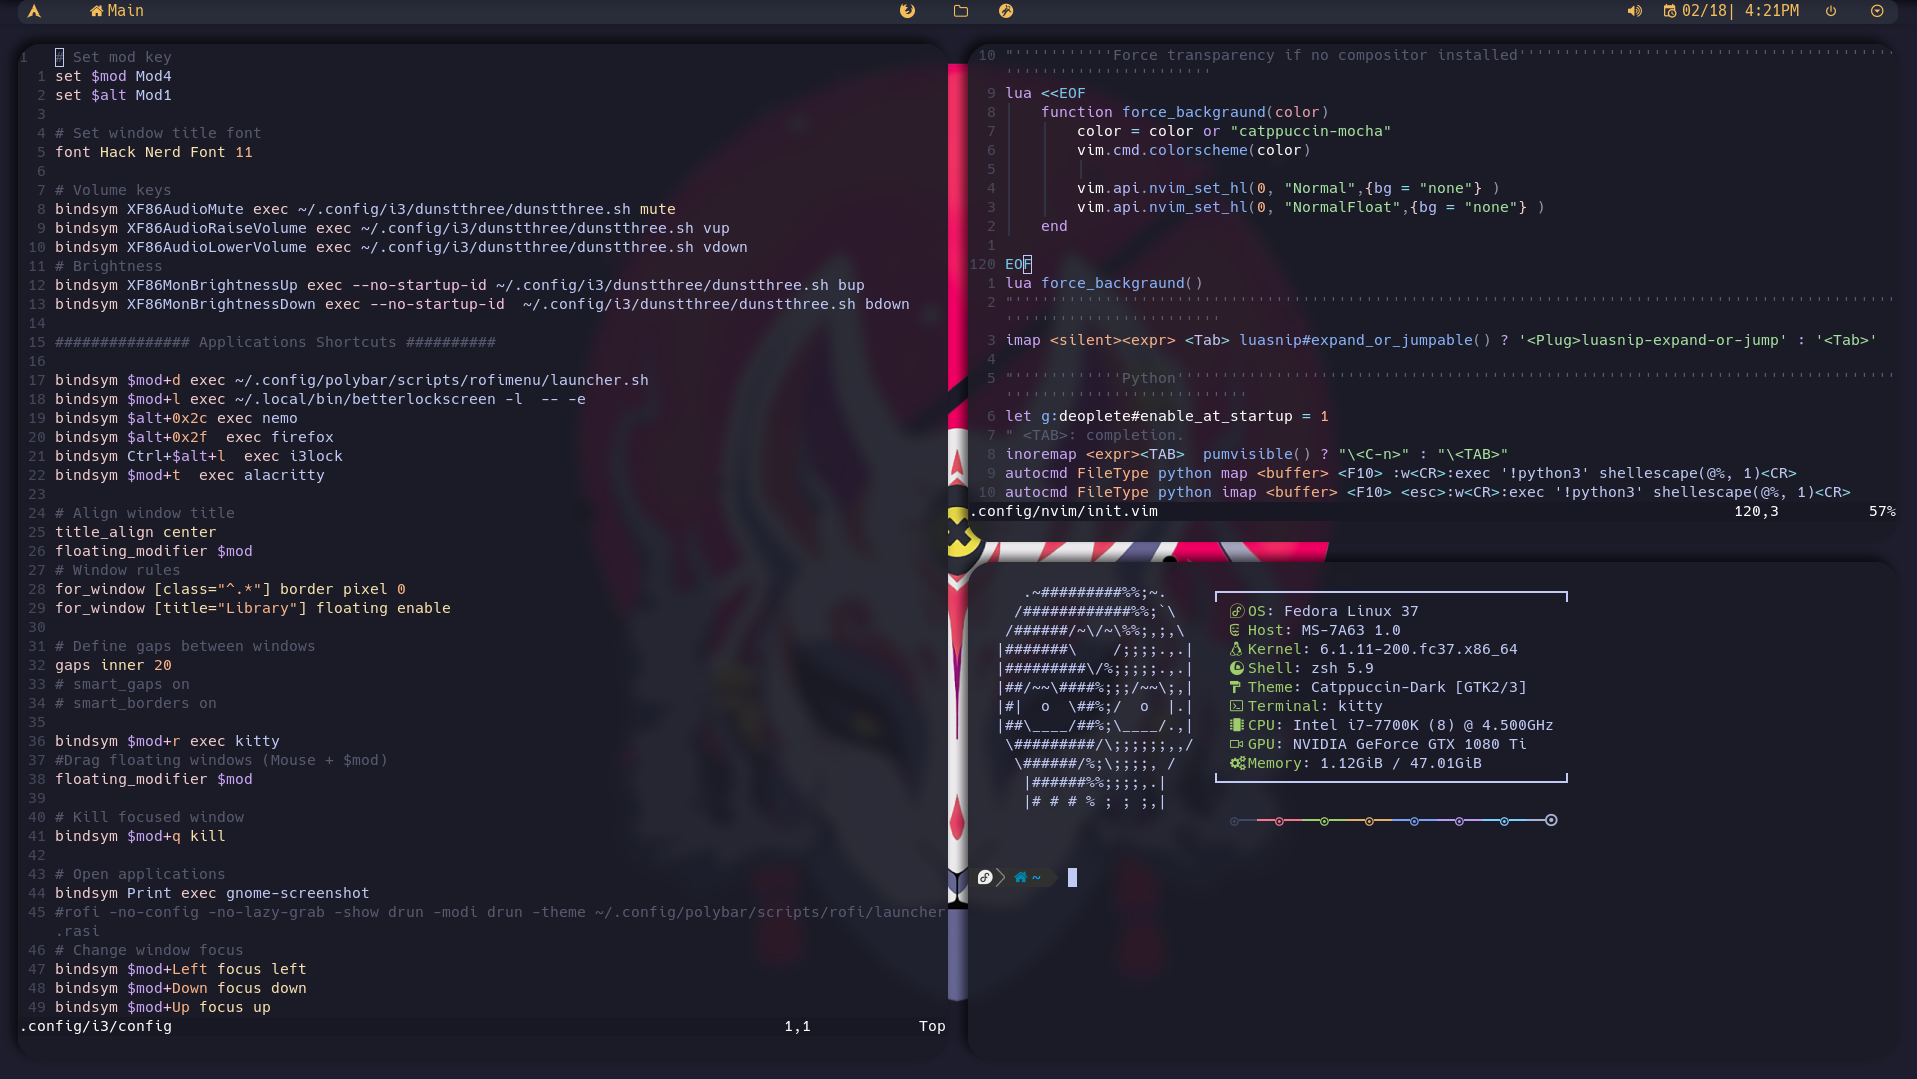Click the cyan color dot in the palette

click(1504, 821)
